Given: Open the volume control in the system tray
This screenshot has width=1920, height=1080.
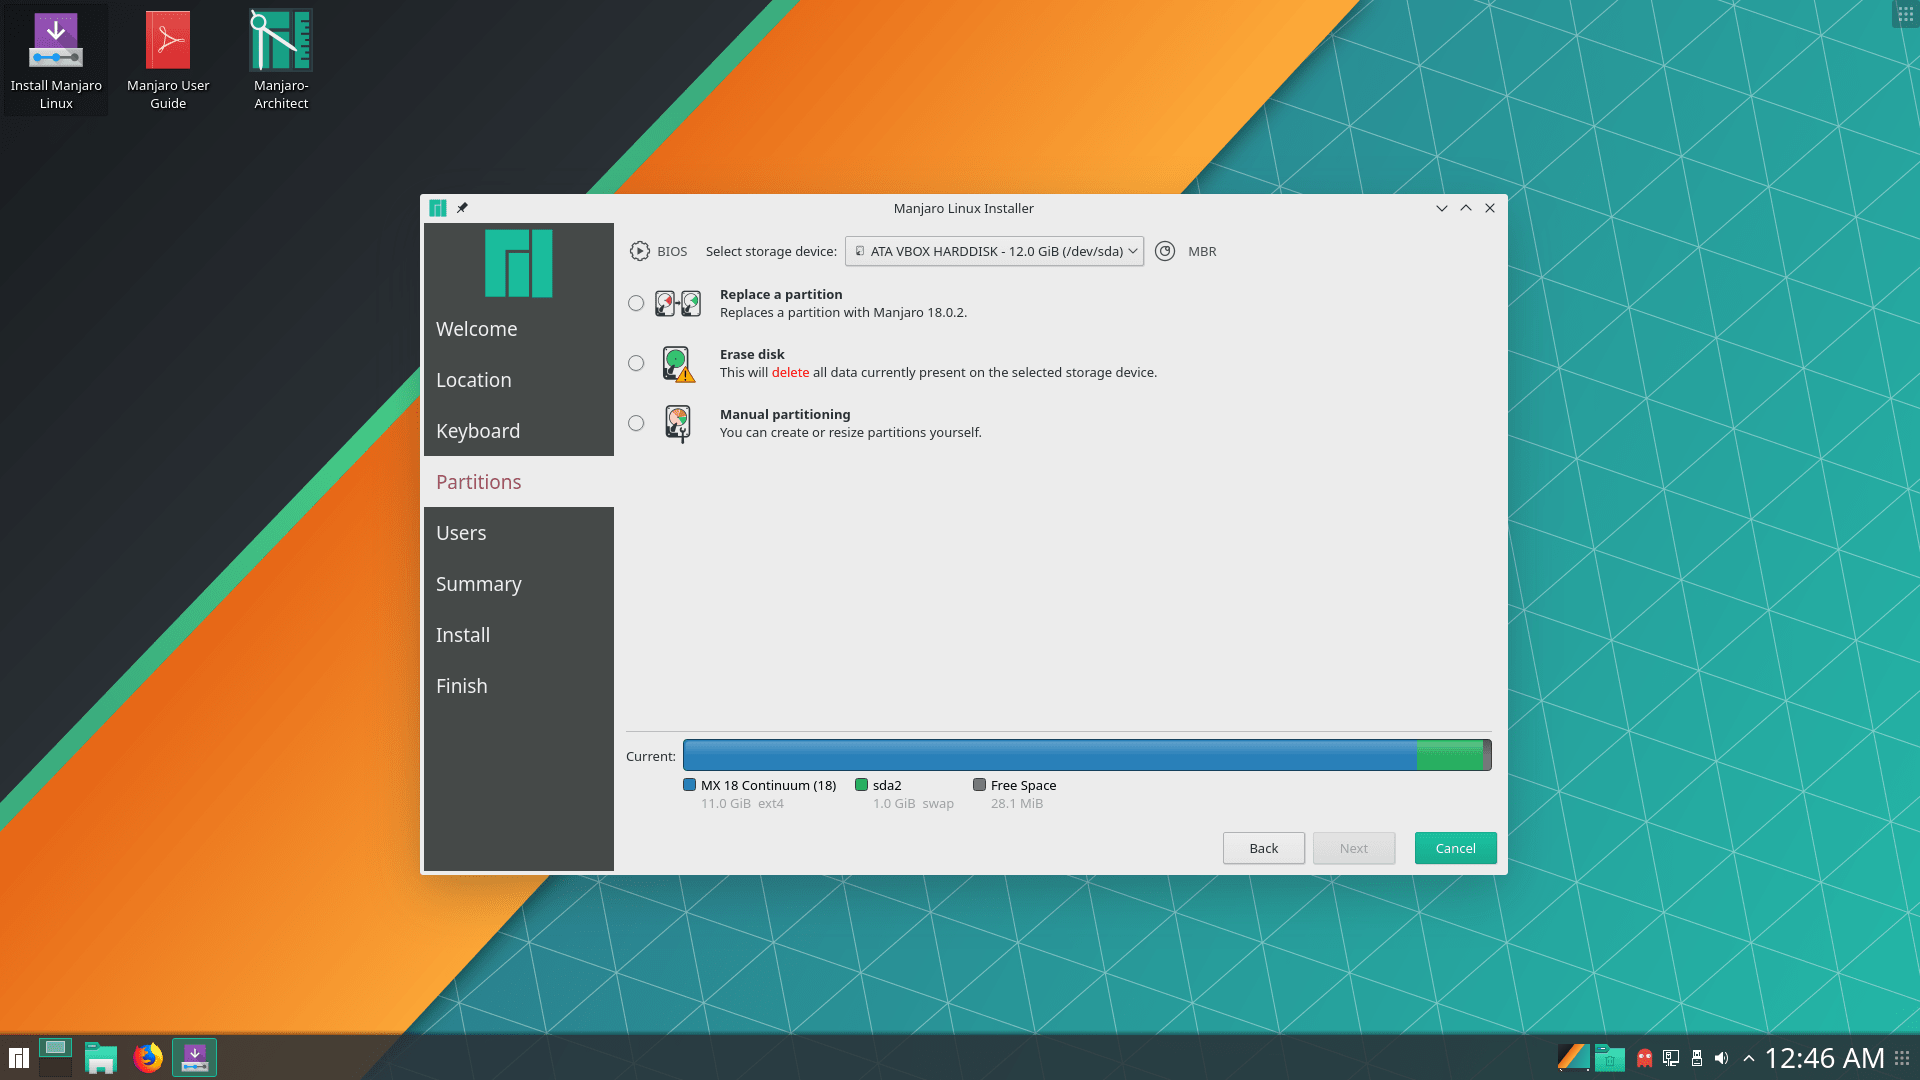Looking at the screenshot, I should tap(1721, 1058).
